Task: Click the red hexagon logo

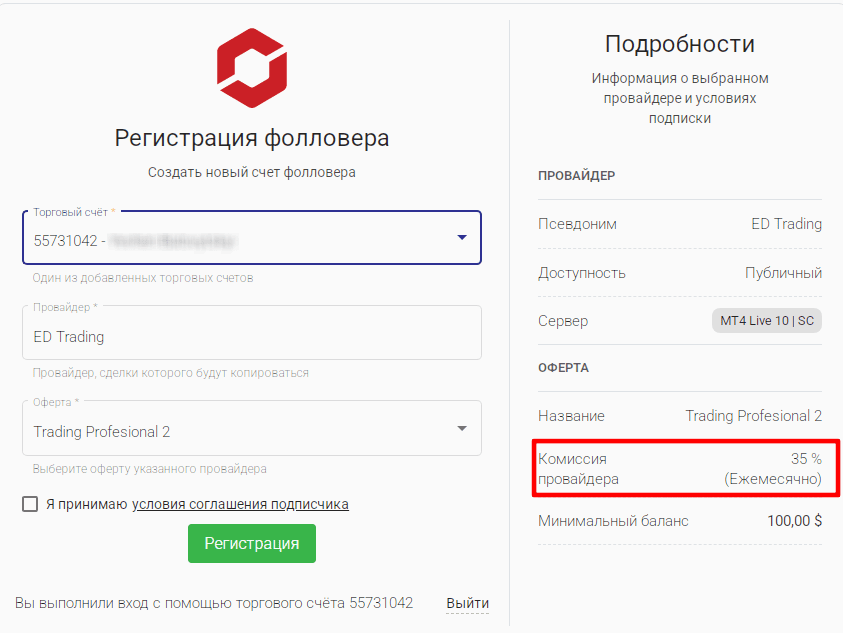Action: click(x=252, y=68)
